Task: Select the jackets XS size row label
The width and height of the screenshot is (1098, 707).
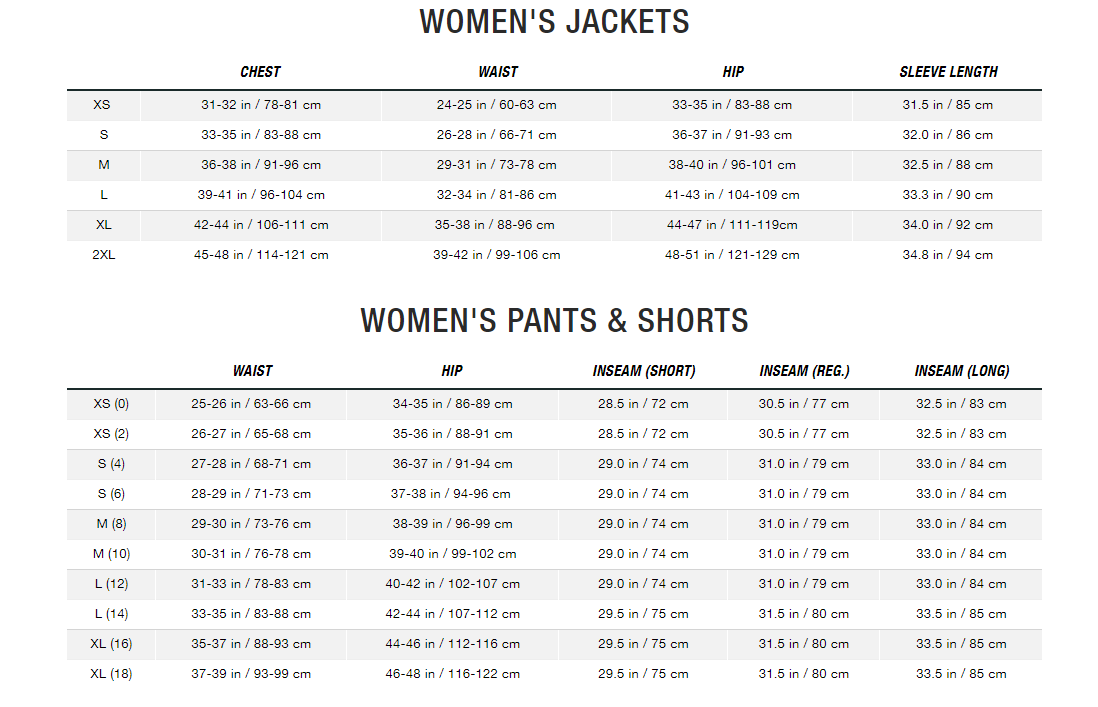Action: tap(102, 105)
